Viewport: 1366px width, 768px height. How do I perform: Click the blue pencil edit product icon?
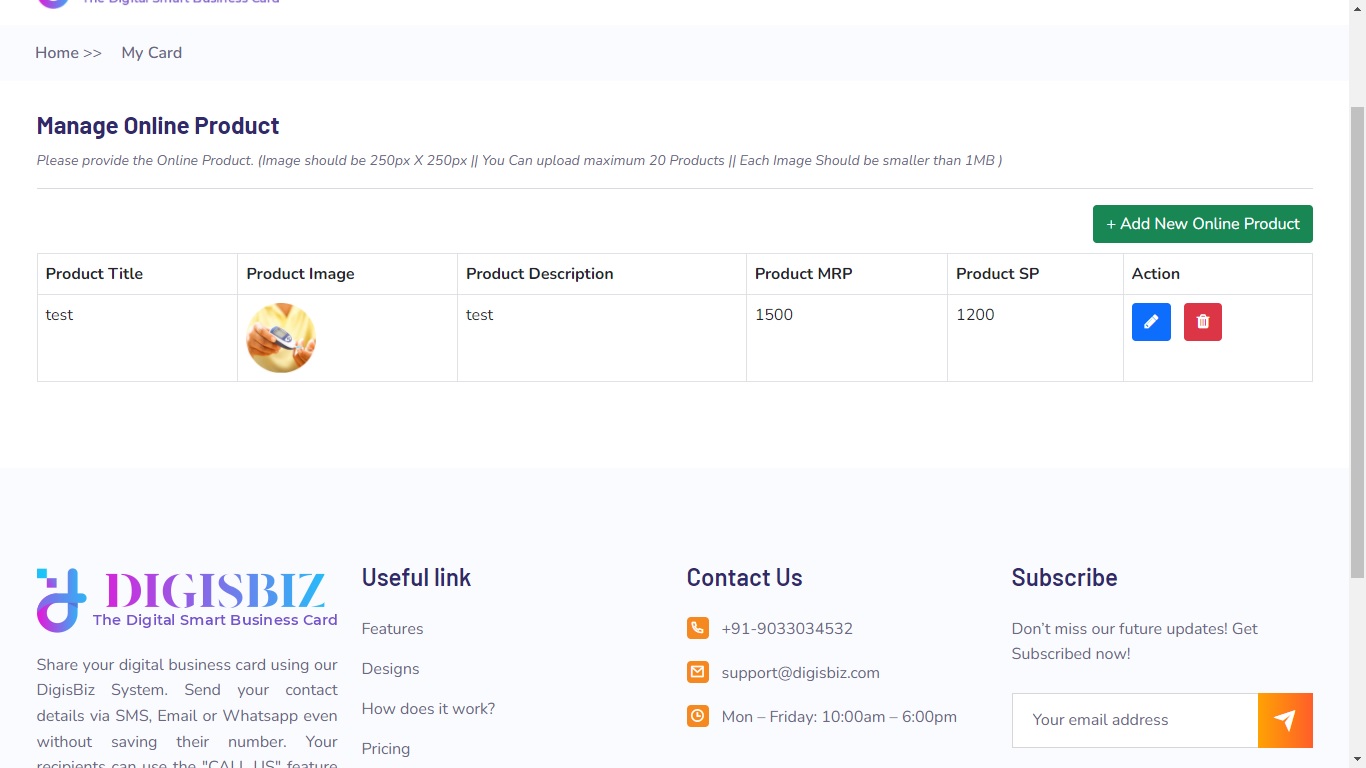pos(1151,322)
